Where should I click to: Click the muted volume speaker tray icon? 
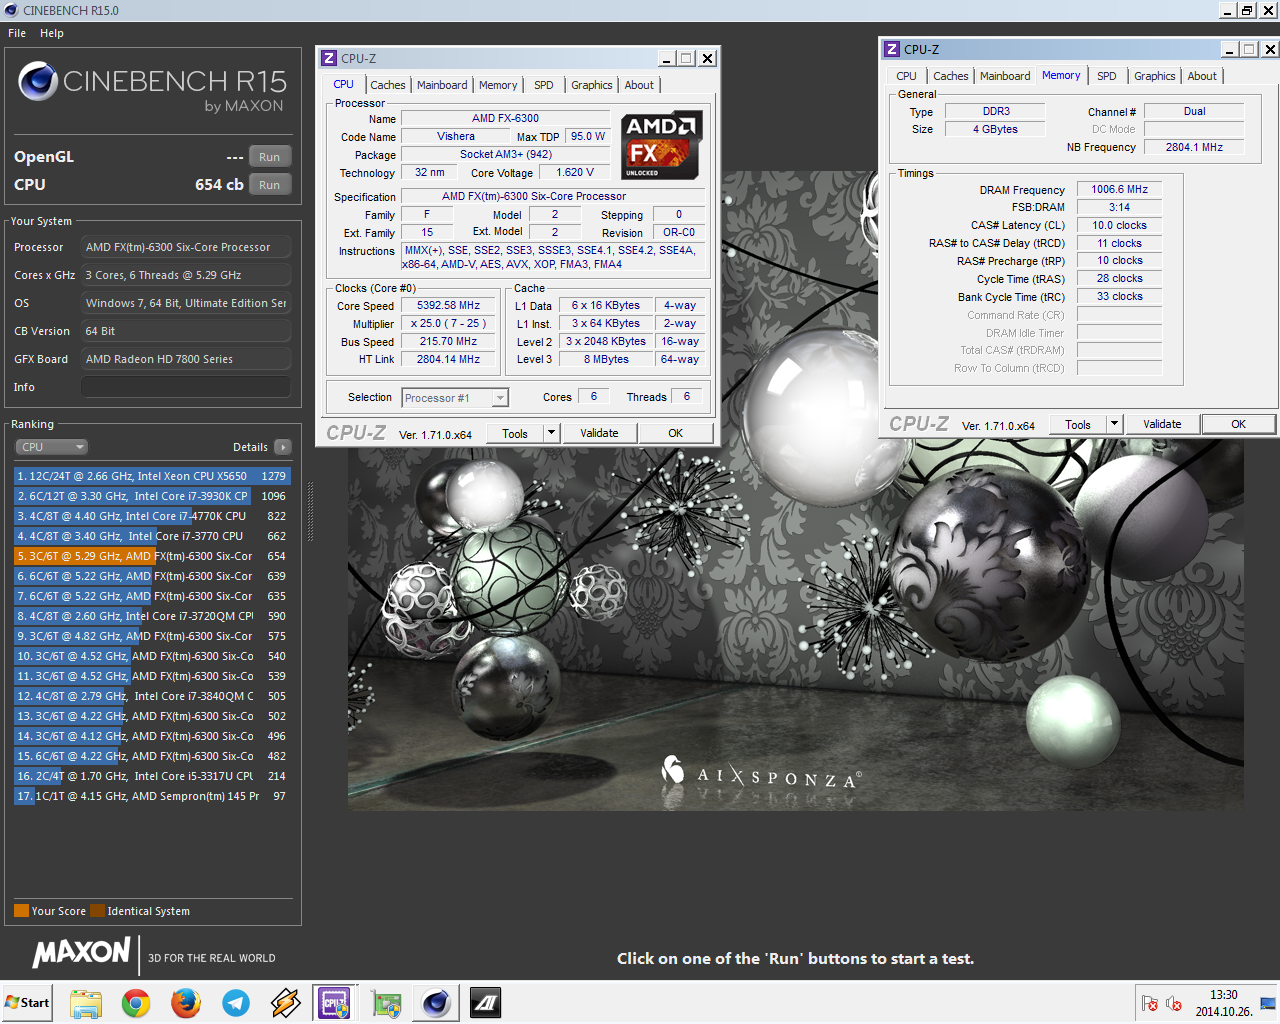point(1174,1004)
